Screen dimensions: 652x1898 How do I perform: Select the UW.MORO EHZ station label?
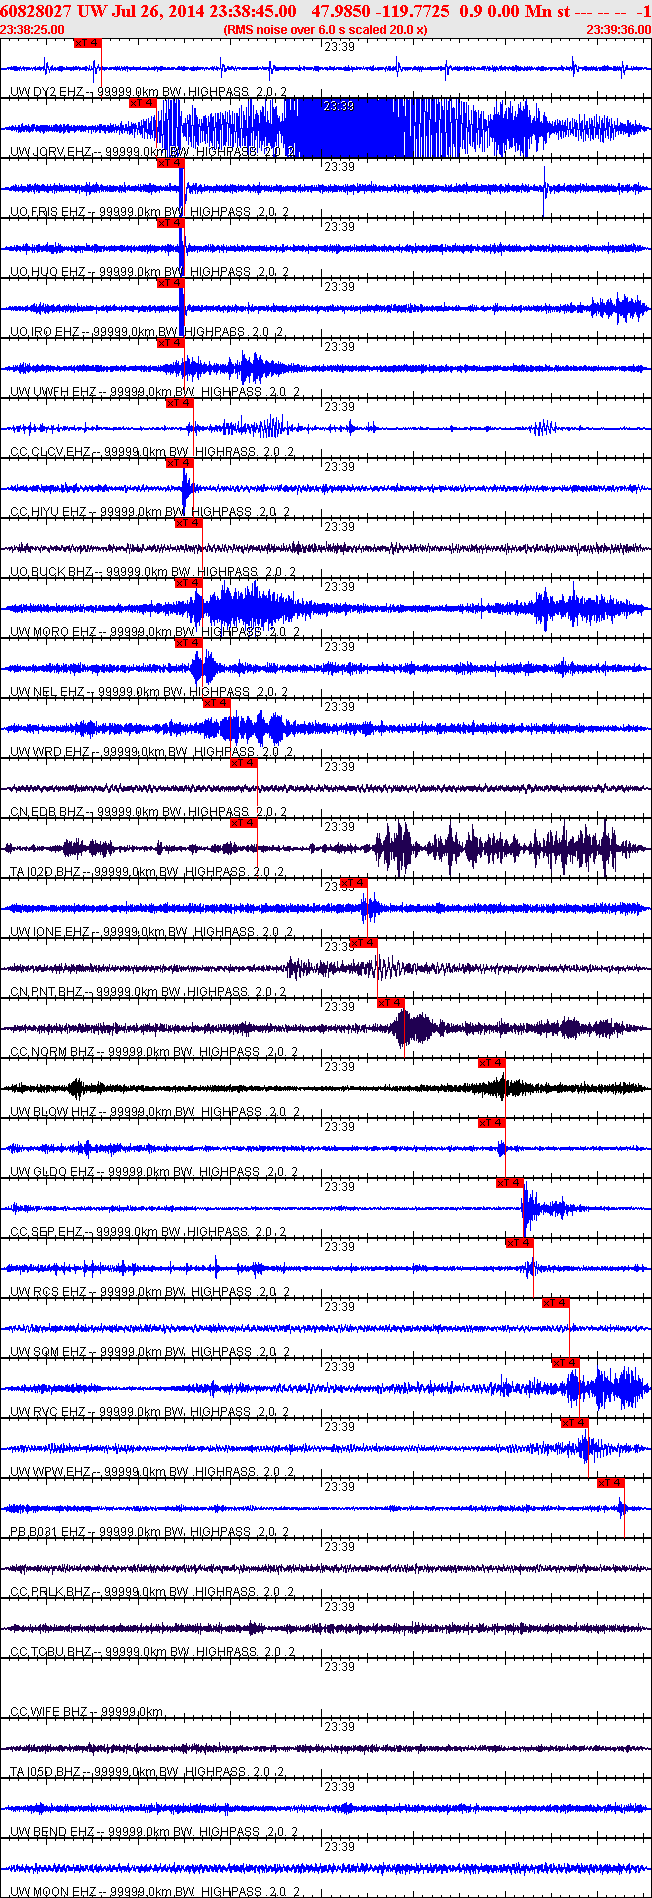coord(53,632)
